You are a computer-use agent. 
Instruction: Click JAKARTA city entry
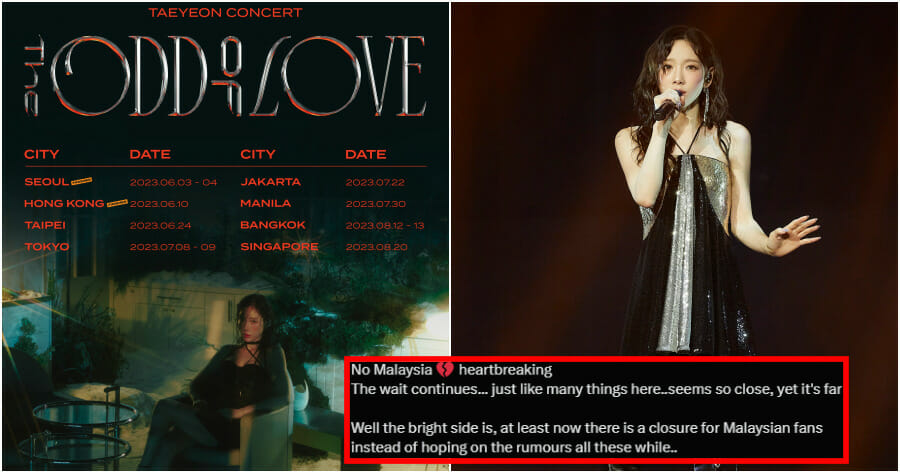[x=270, y=182]
